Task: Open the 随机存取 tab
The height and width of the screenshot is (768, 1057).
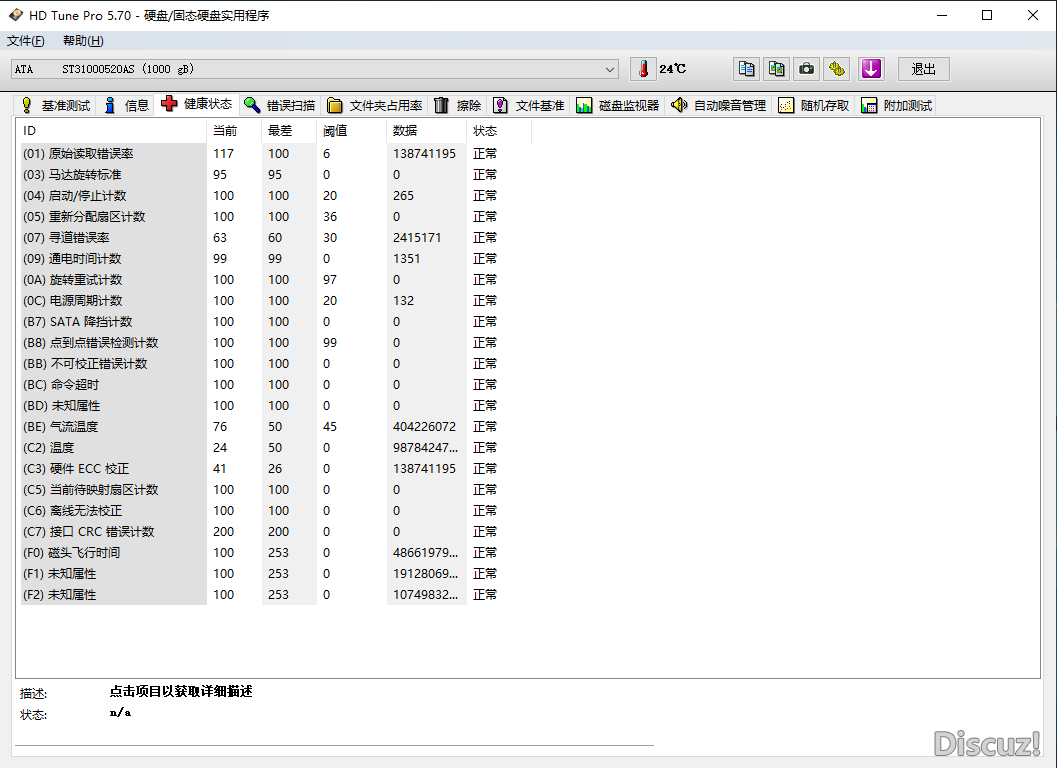Action: click(814, 105)
